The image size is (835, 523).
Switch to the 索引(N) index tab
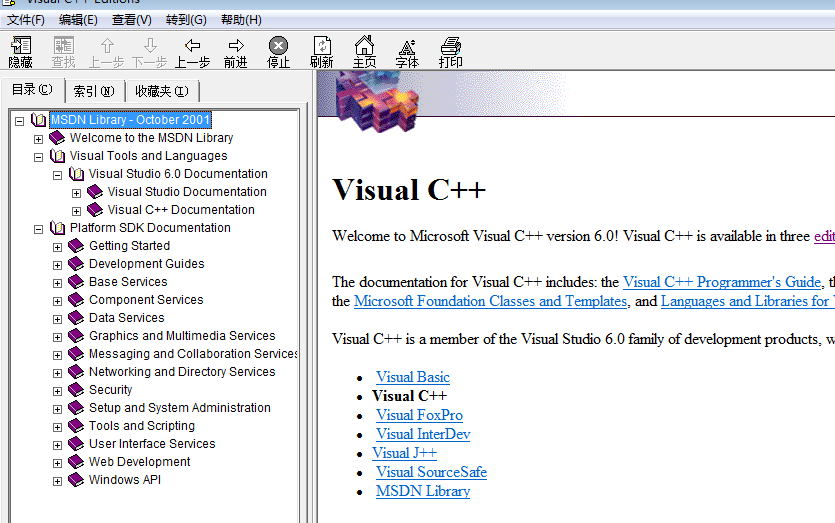94,92
